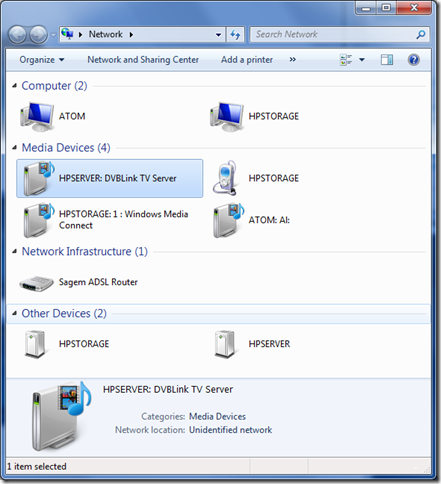The height and width of the screenshot is (484, 441).
Task: Click the Back navigation arrow button
Action: [17, 35]
